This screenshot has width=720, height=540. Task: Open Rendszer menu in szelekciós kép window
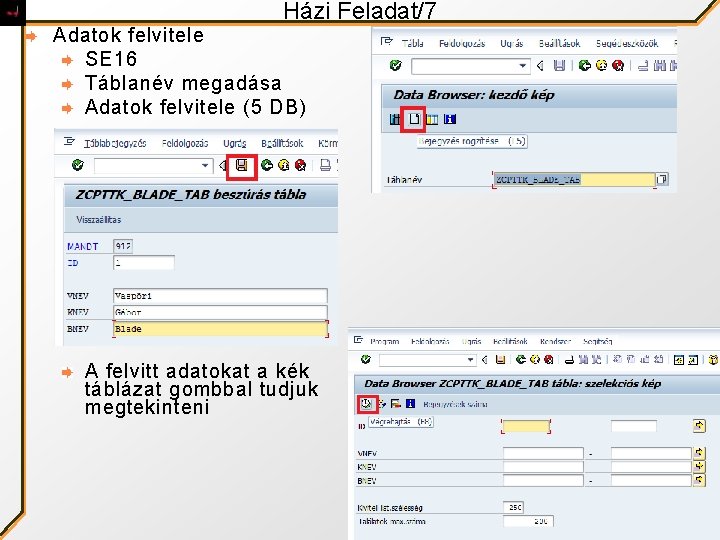coord(555,342)
